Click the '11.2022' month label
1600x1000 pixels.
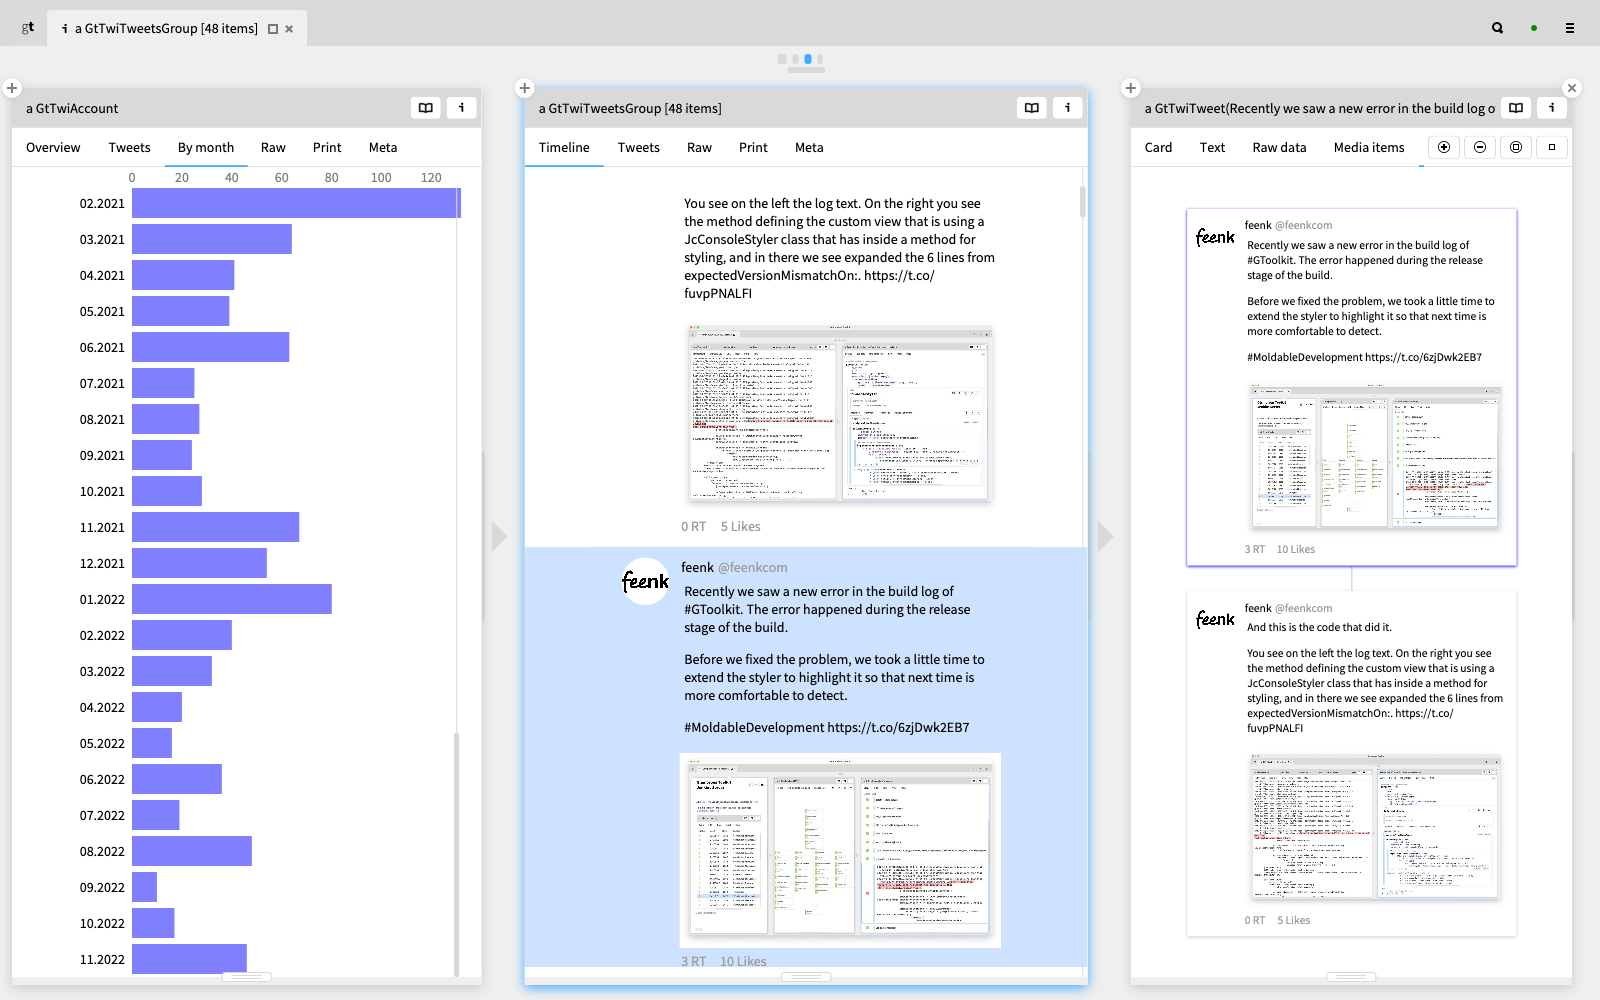point(102,959)
